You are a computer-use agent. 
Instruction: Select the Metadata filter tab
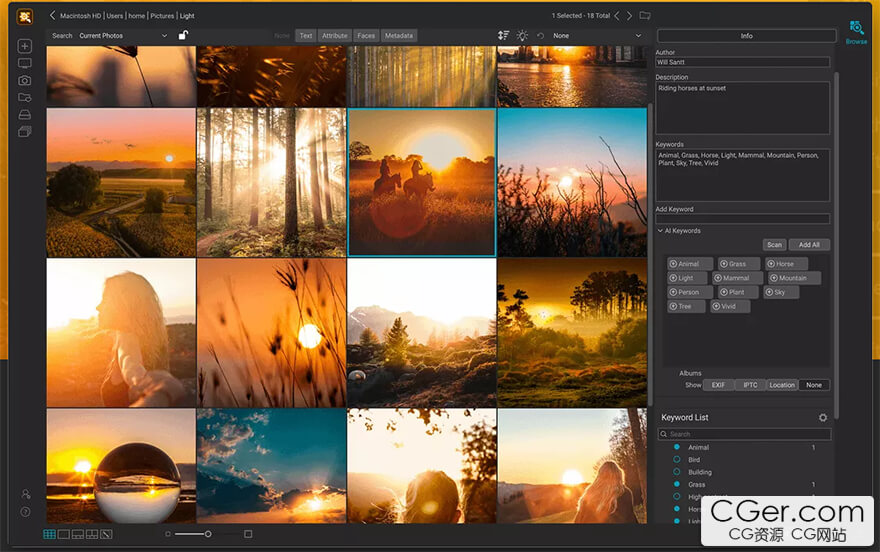tap(399, 35)
